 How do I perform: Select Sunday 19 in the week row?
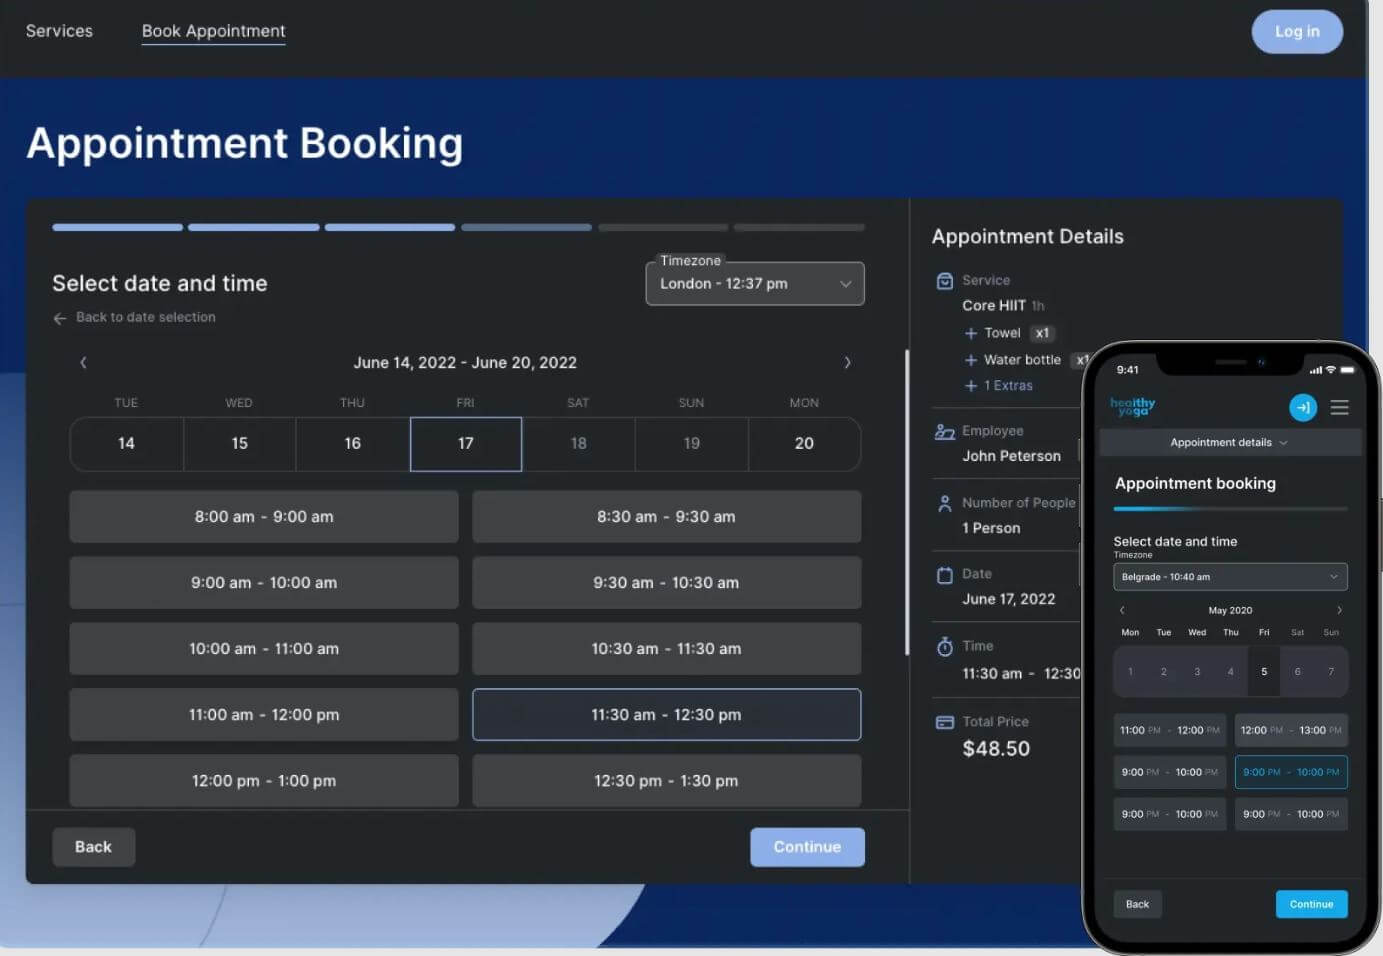click(x=691, y=443)
